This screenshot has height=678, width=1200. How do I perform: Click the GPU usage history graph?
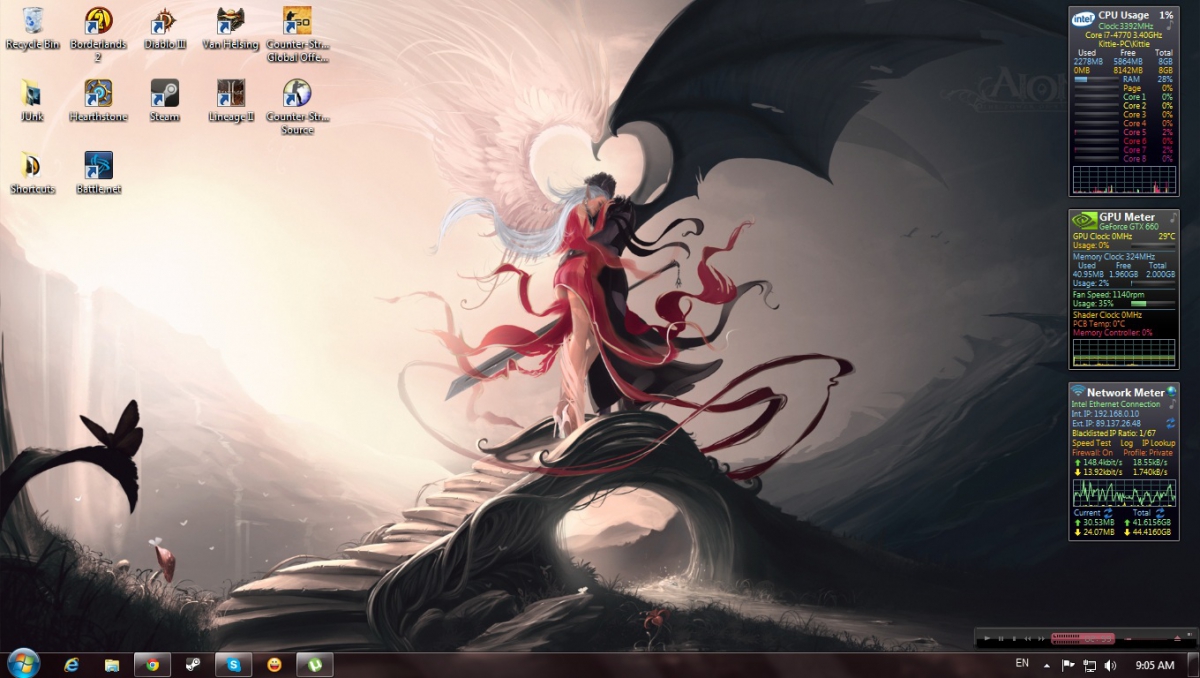point(1124,352)
